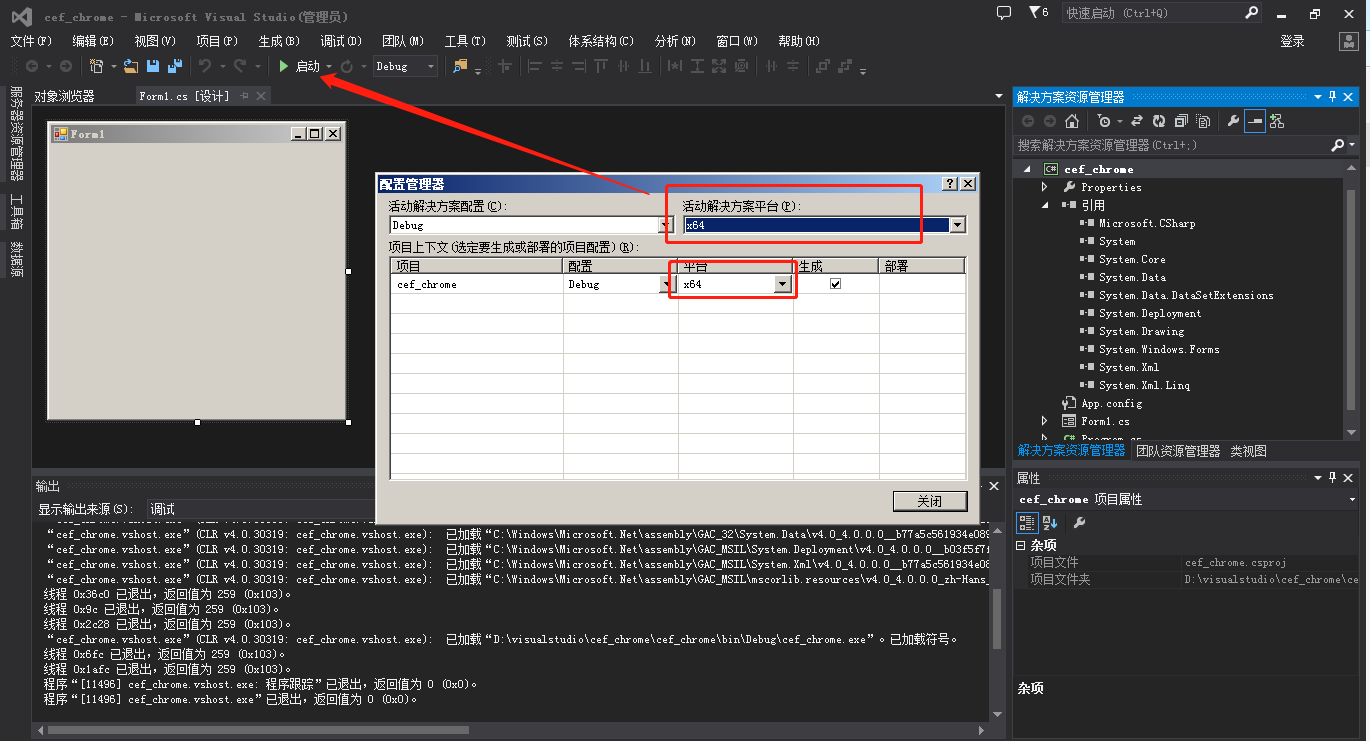Open the 活动解决方案平台 x64 dropdown
This screenshot has width=1370, height=741.
(x=958, y=225)
